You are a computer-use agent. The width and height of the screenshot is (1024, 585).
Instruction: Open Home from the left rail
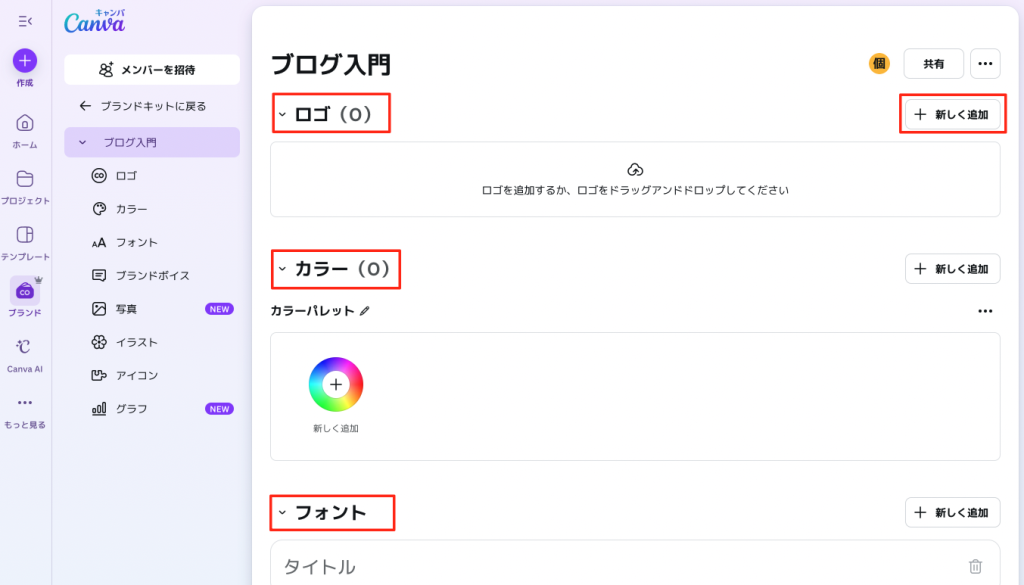click(x=25, y=123)
